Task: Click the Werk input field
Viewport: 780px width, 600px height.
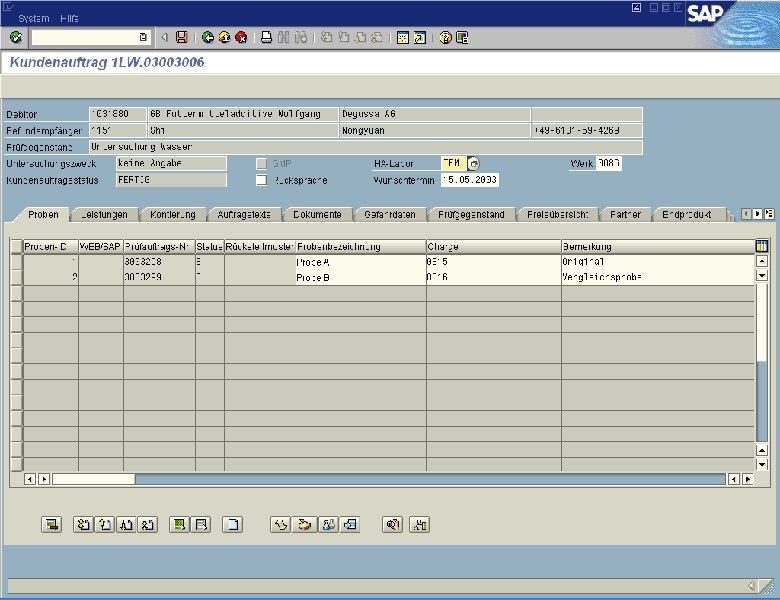Action: pos(608,163)
